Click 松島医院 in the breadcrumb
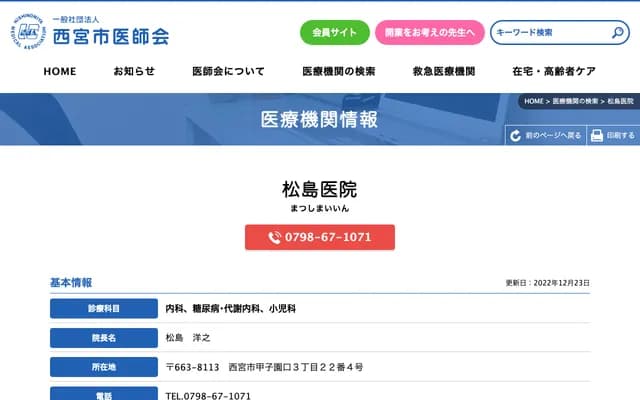Image resolution: width=640 pixels, height=400 pixels. 620,102
